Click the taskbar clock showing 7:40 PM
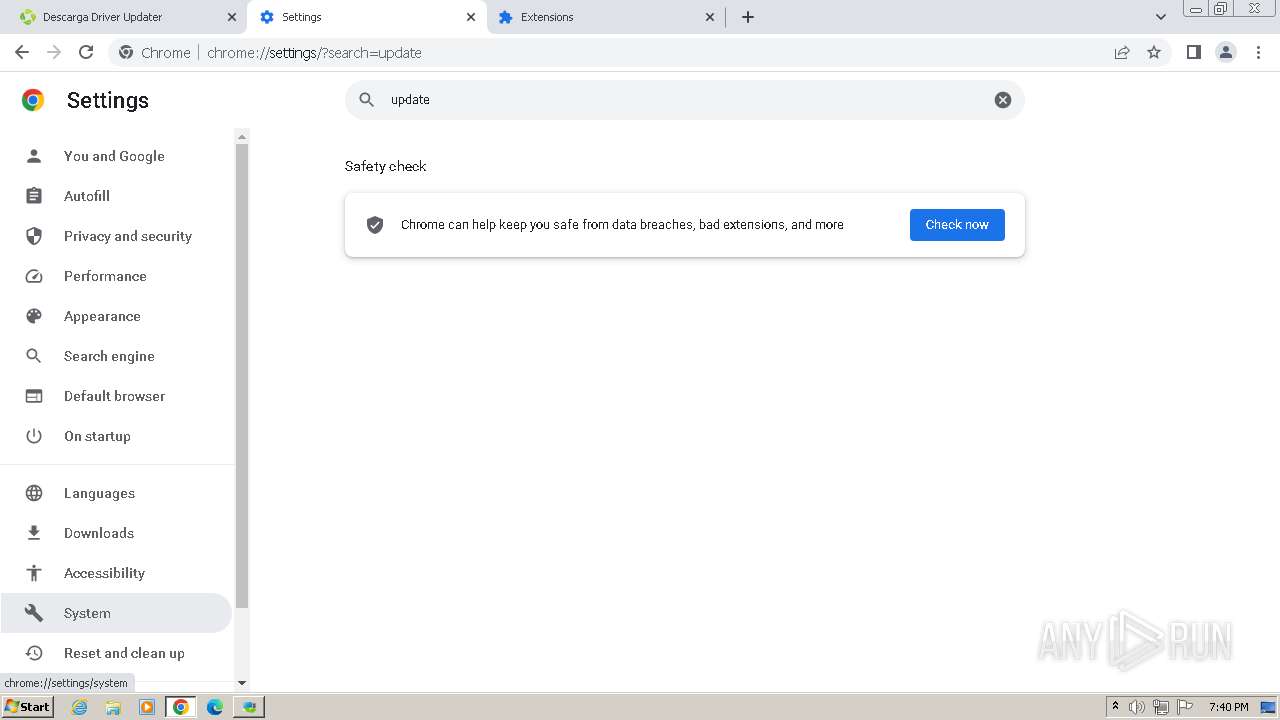 [1228, 707]
